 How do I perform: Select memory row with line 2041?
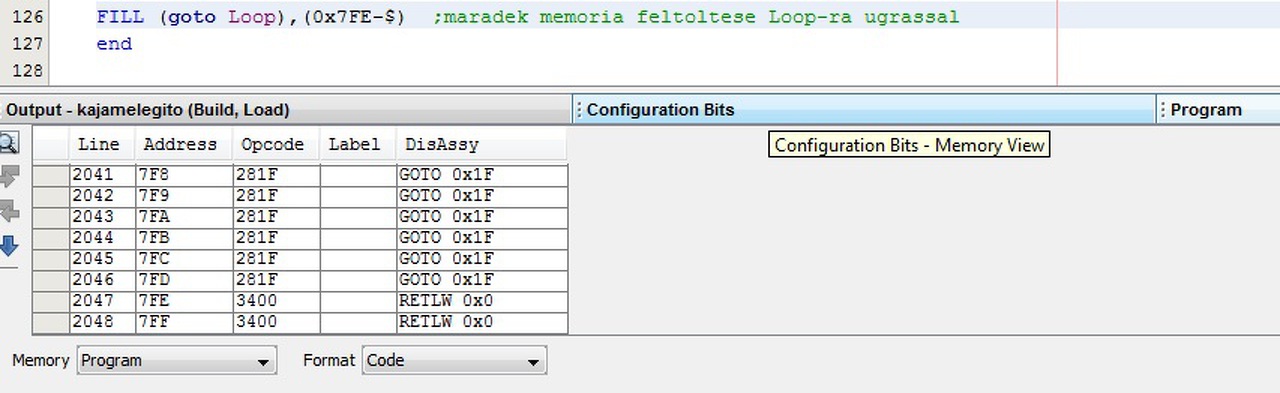click(301, 175)
